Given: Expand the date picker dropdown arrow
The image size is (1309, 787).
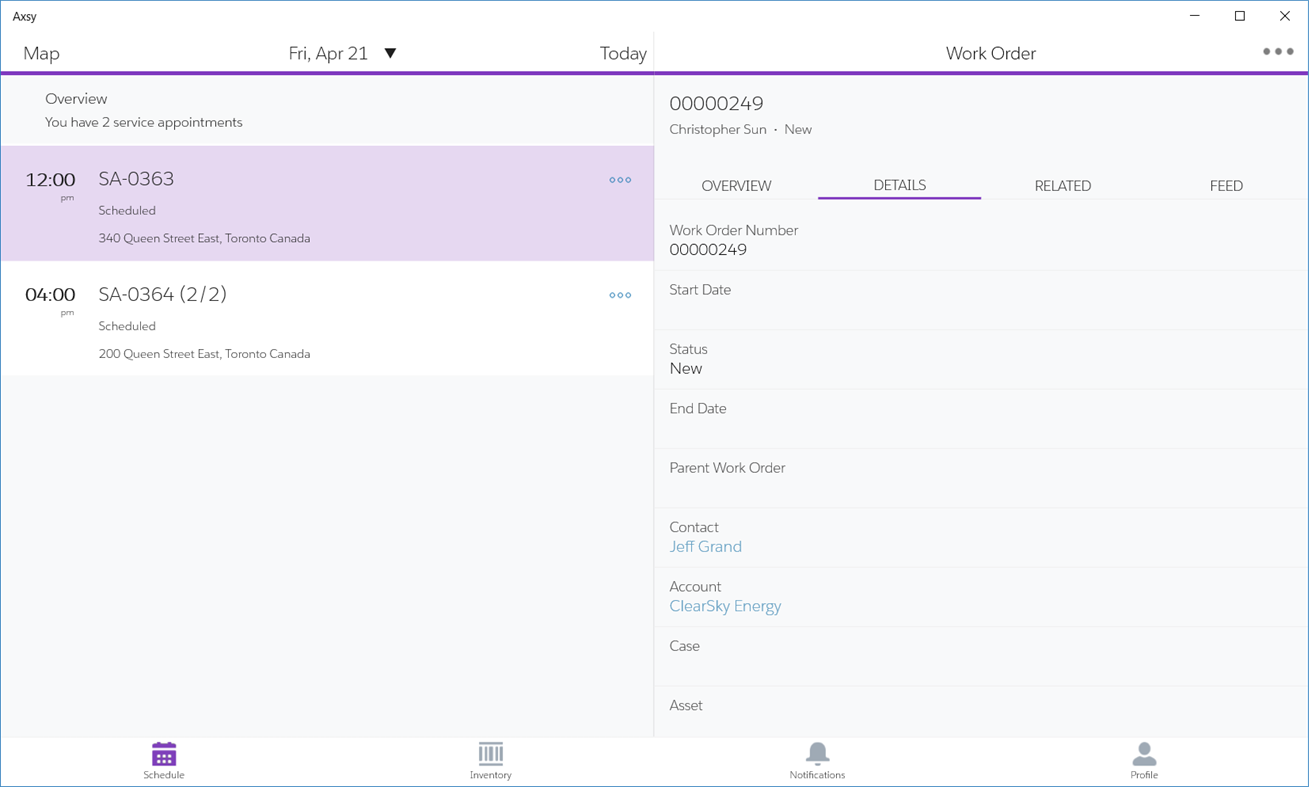Looking at the screenshot, I should click(390, 52).
